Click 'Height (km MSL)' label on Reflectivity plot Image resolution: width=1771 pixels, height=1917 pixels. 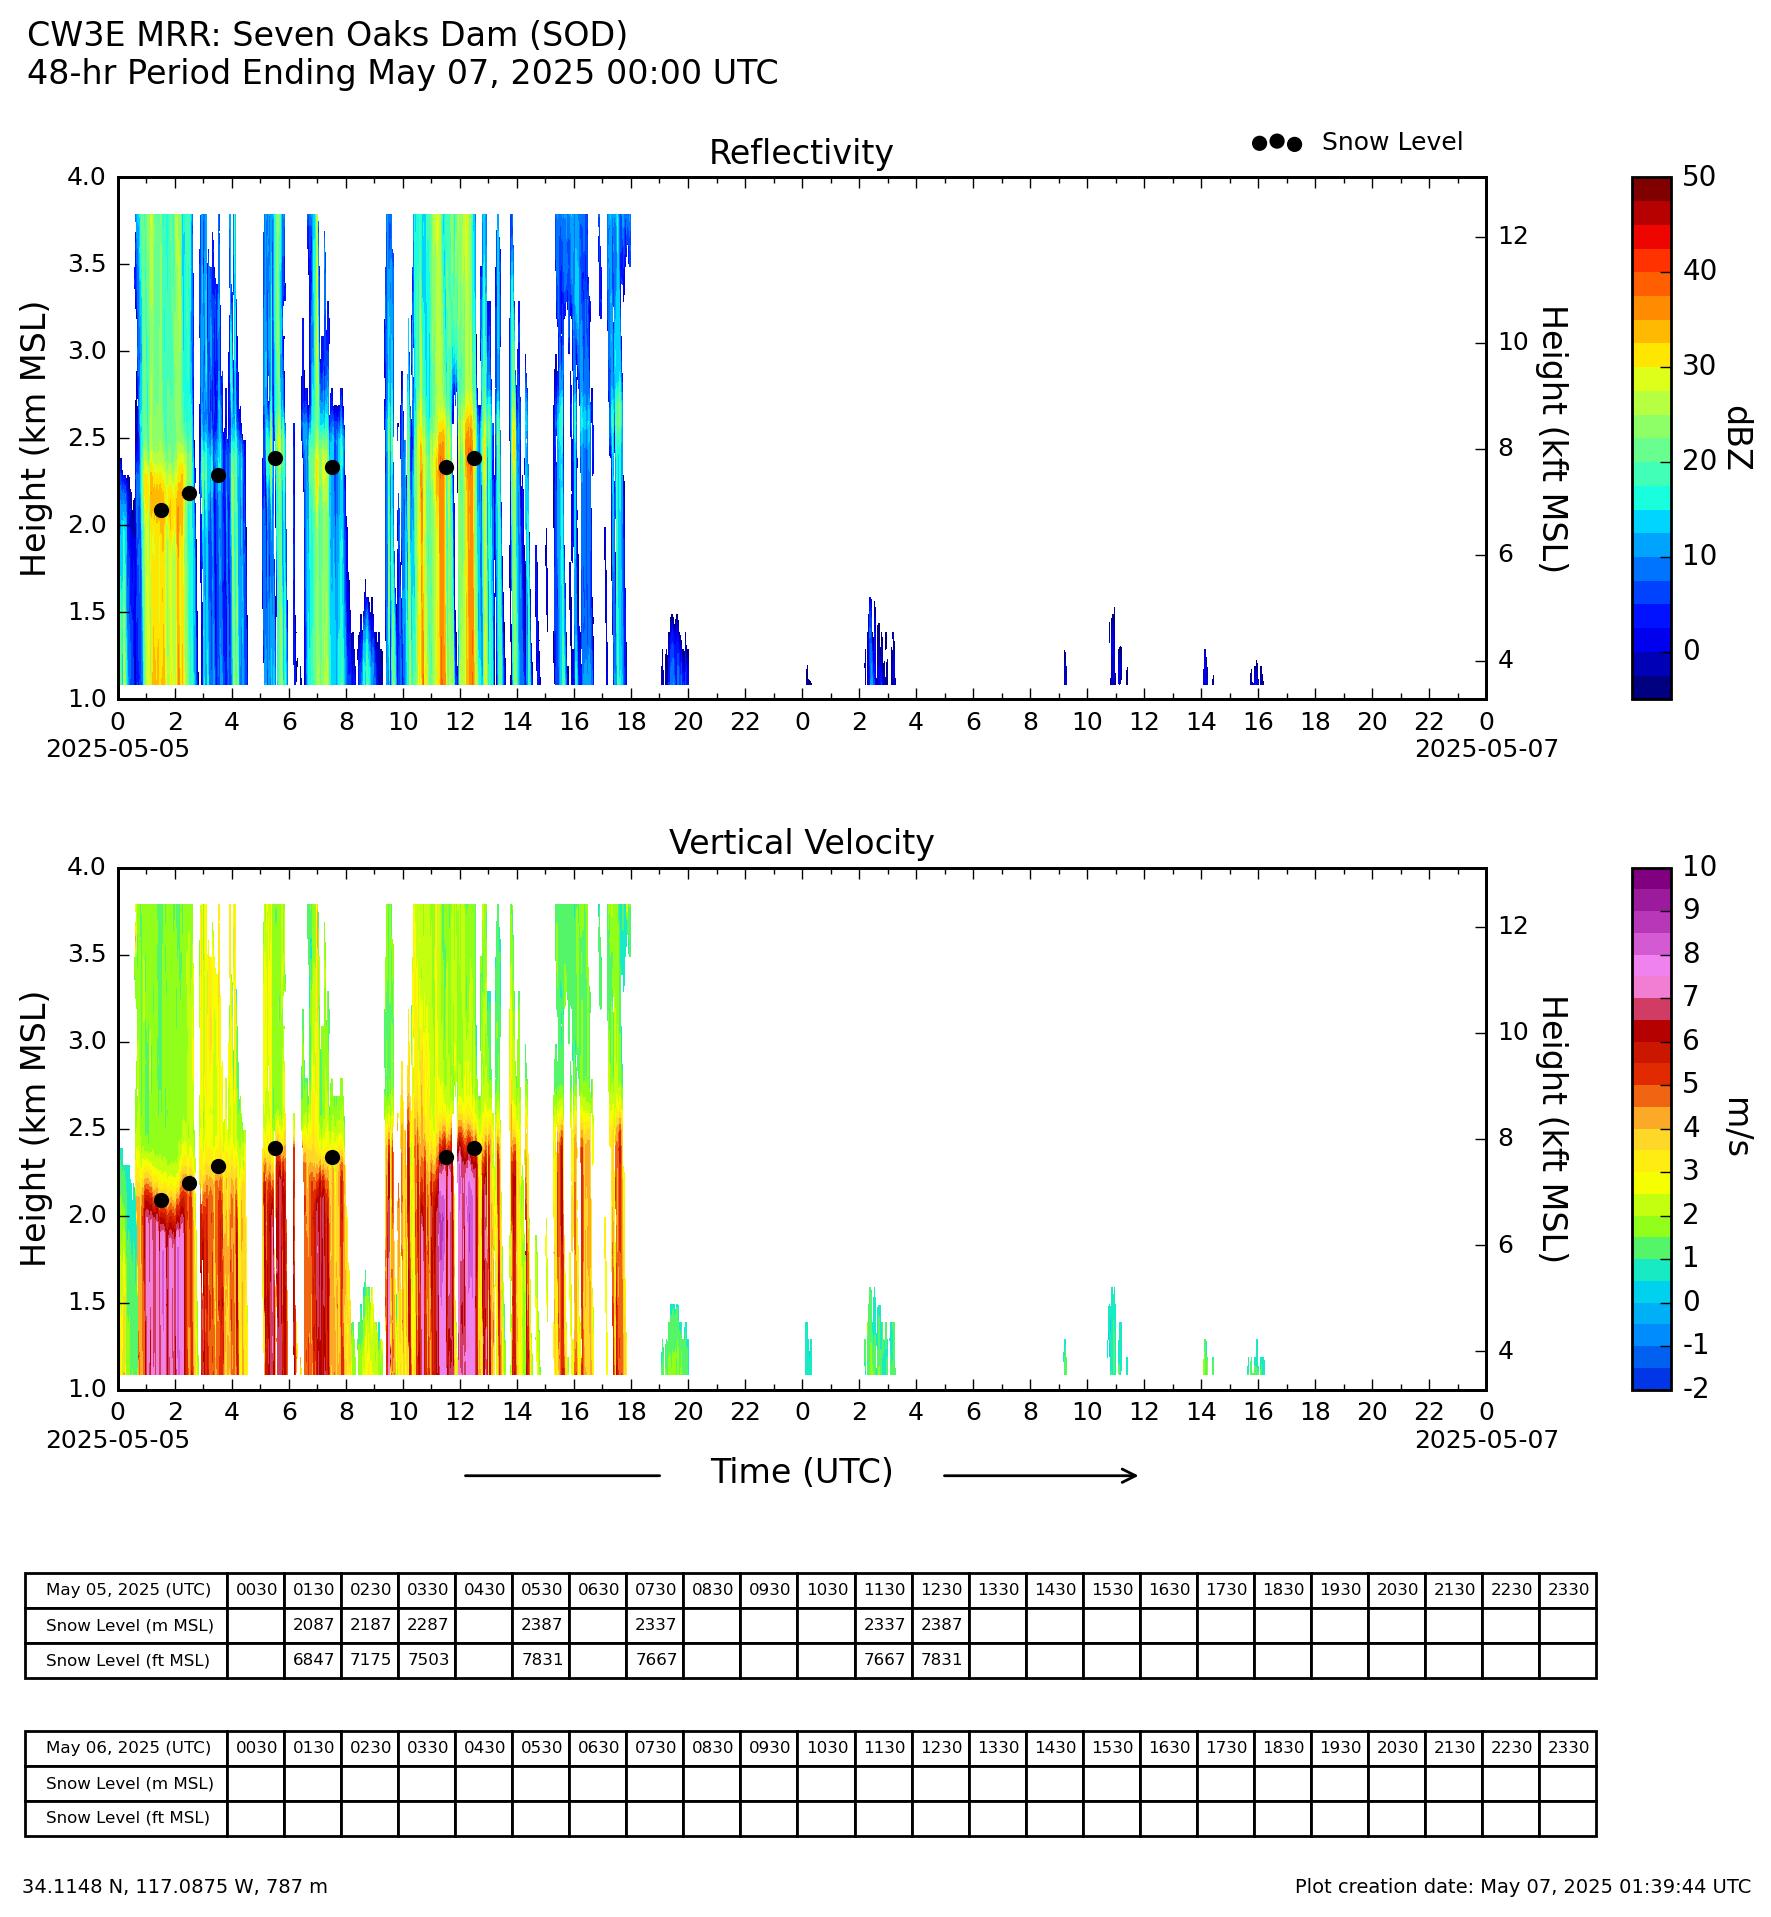(x=34, y=438)
